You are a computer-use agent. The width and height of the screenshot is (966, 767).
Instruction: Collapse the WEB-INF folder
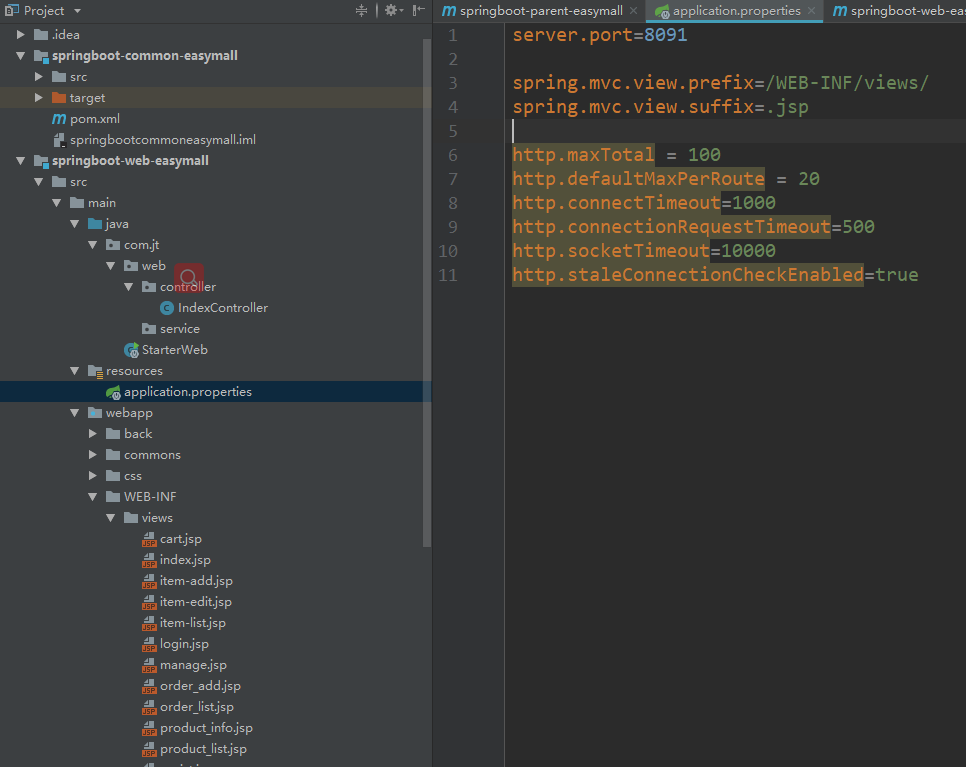92,497
